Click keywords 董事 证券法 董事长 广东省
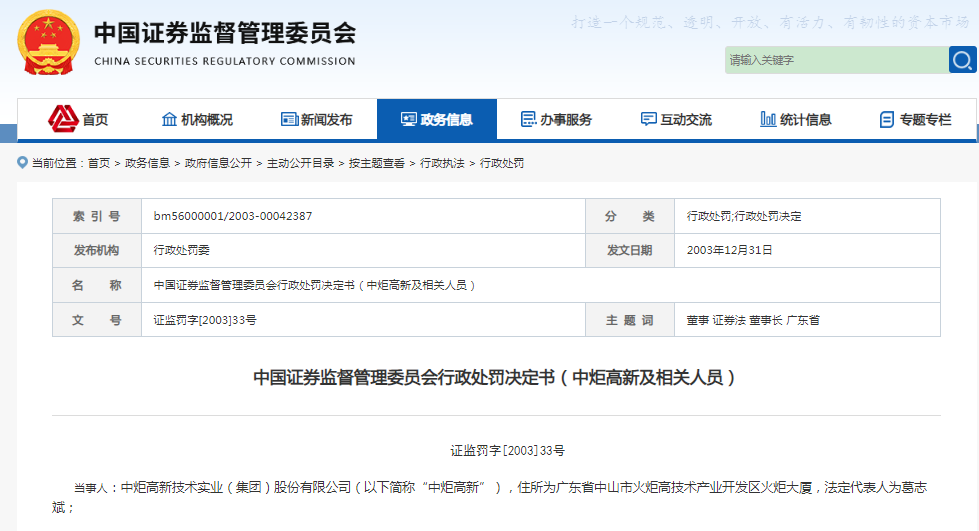The height and width of the screenshot is (531, 979). [753, 320]
